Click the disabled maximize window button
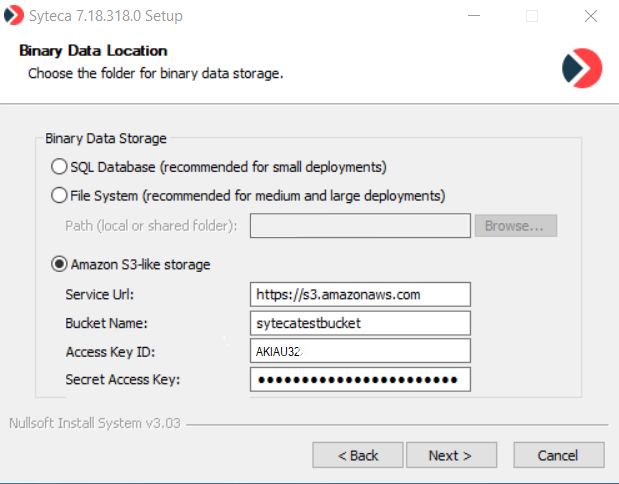 [532, 16]
